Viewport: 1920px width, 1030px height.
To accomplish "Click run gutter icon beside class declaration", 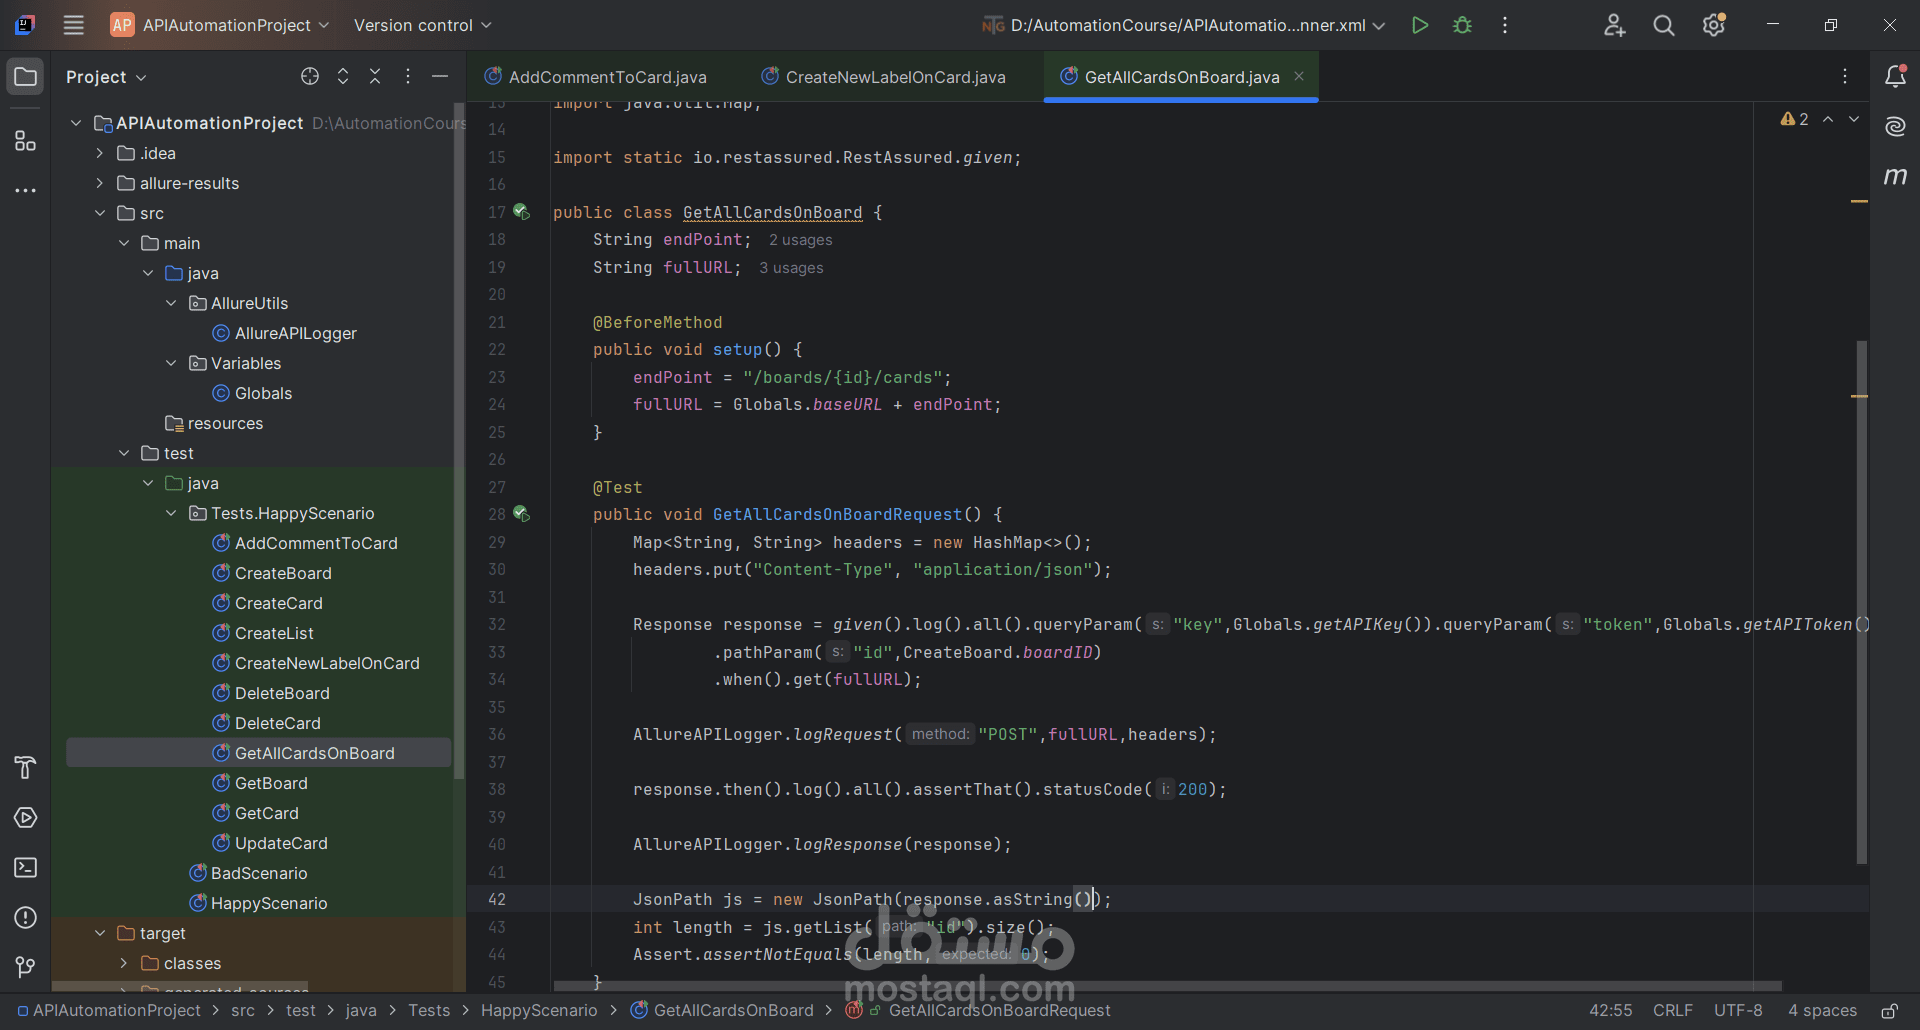I will (x=521, y=212).
